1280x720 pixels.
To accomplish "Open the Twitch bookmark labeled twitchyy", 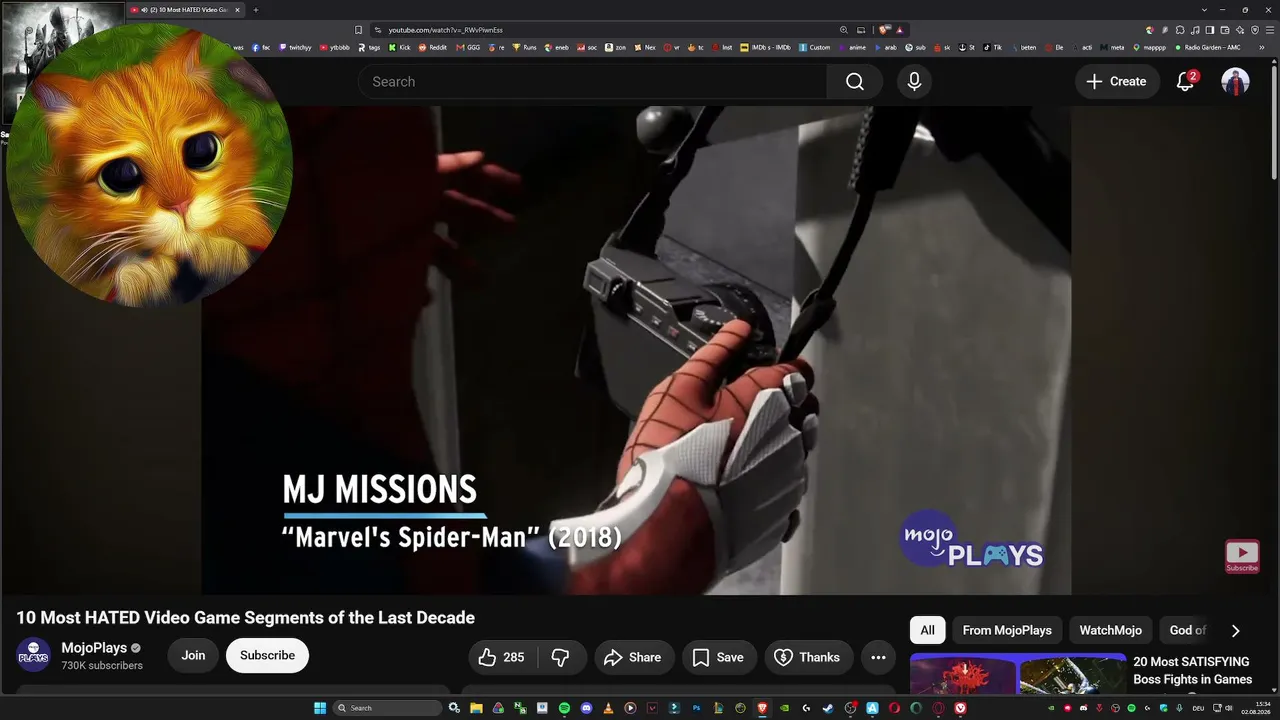I will coord(295,47).
